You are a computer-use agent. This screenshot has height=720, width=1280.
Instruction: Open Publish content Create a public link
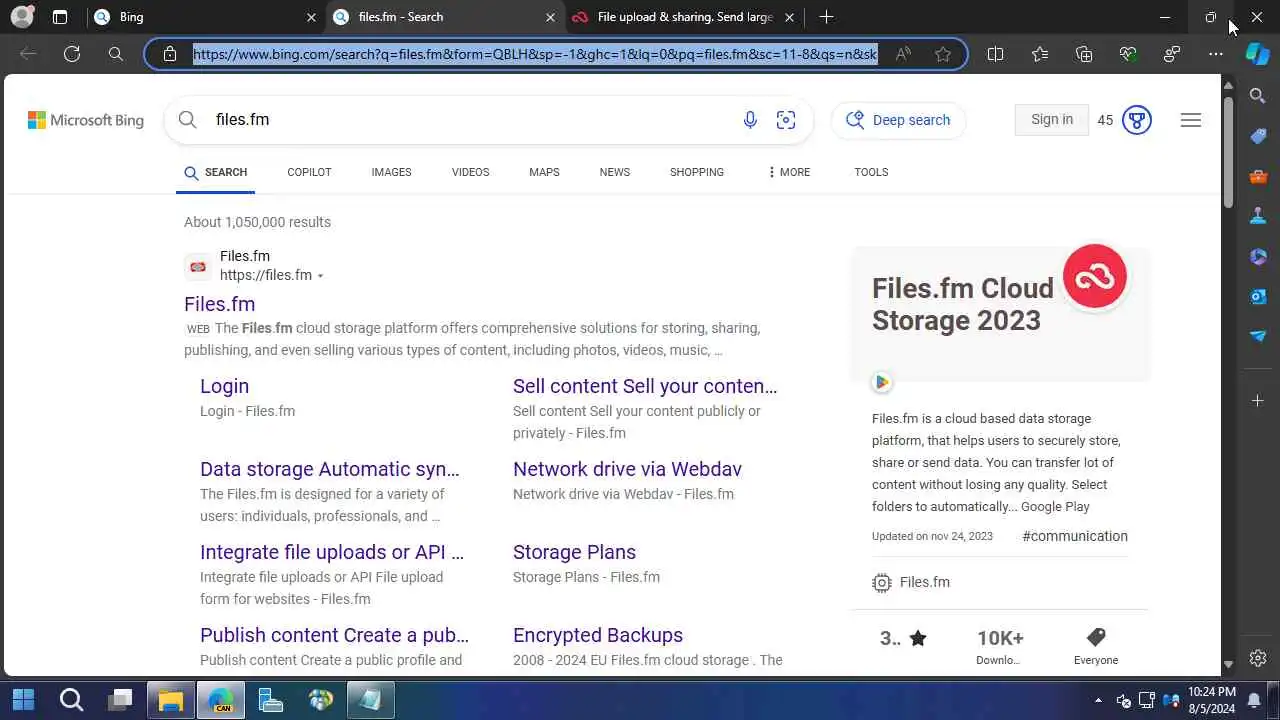point(334,635)
